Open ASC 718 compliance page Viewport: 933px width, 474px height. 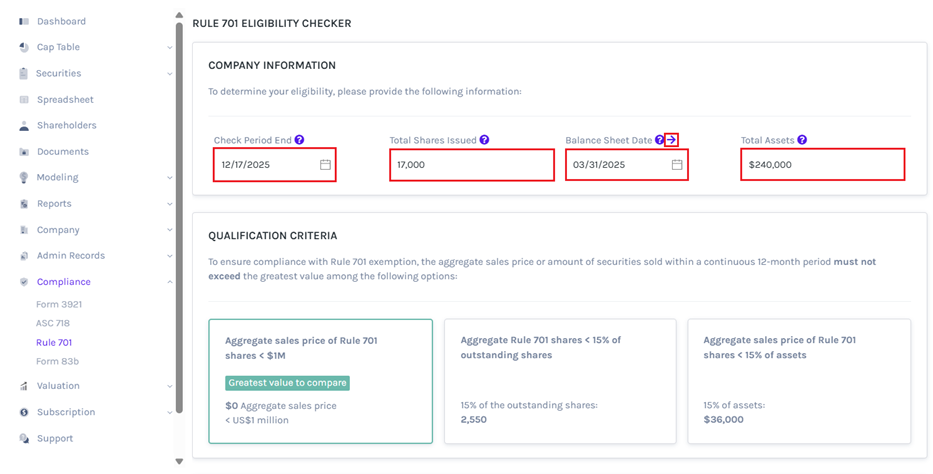pyautogui.click(x=53, y=323)
